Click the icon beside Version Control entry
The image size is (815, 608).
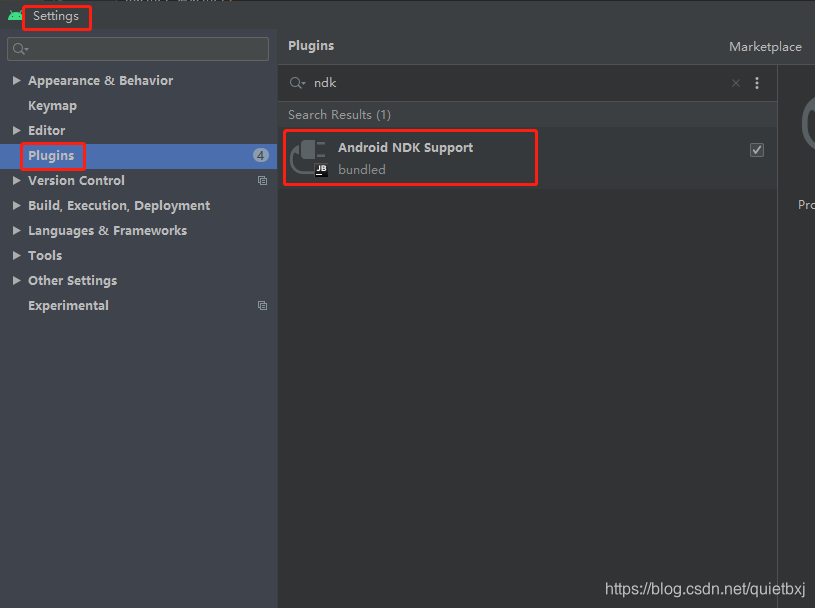pos(262,180)
